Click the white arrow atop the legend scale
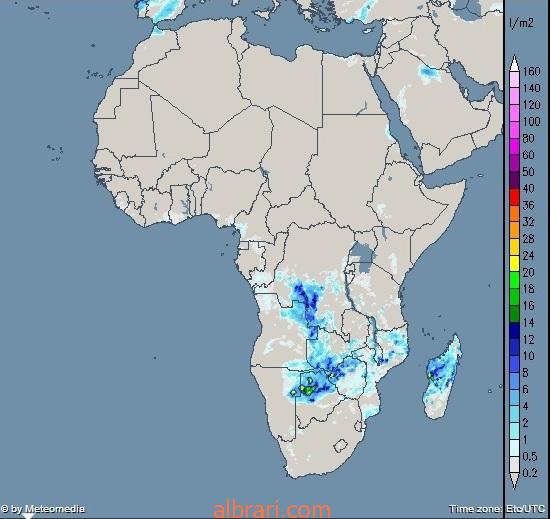 pos(514,63)
